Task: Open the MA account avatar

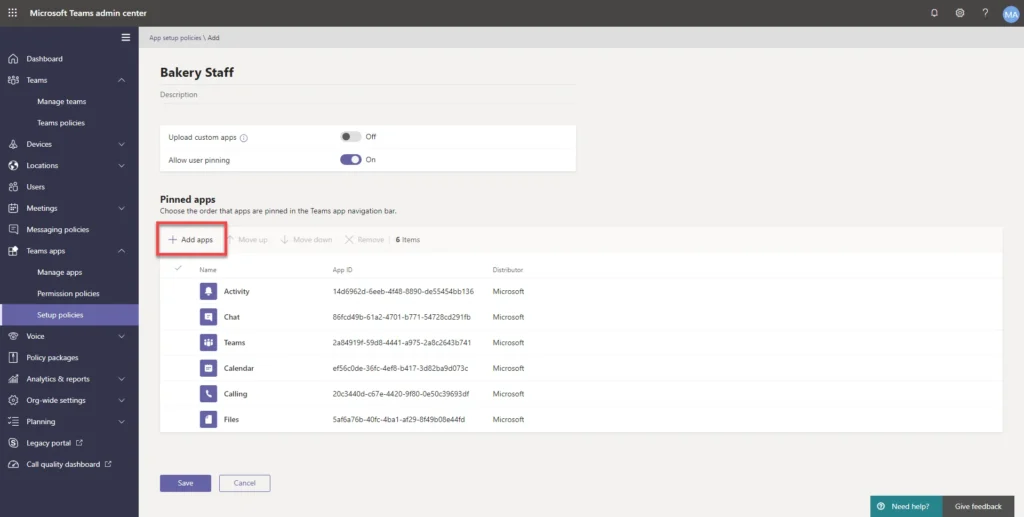Action: (1010, 13)
